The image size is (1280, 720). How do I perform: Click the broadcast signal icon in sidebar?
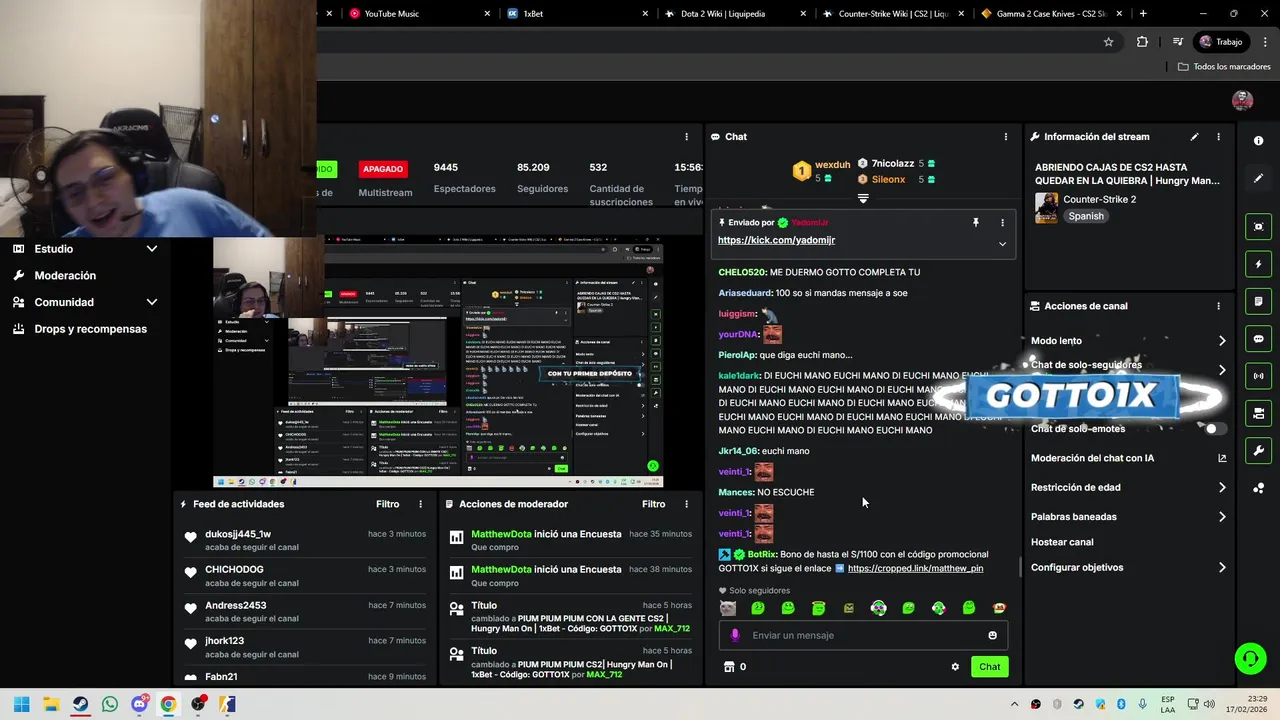coord(1258,376)
